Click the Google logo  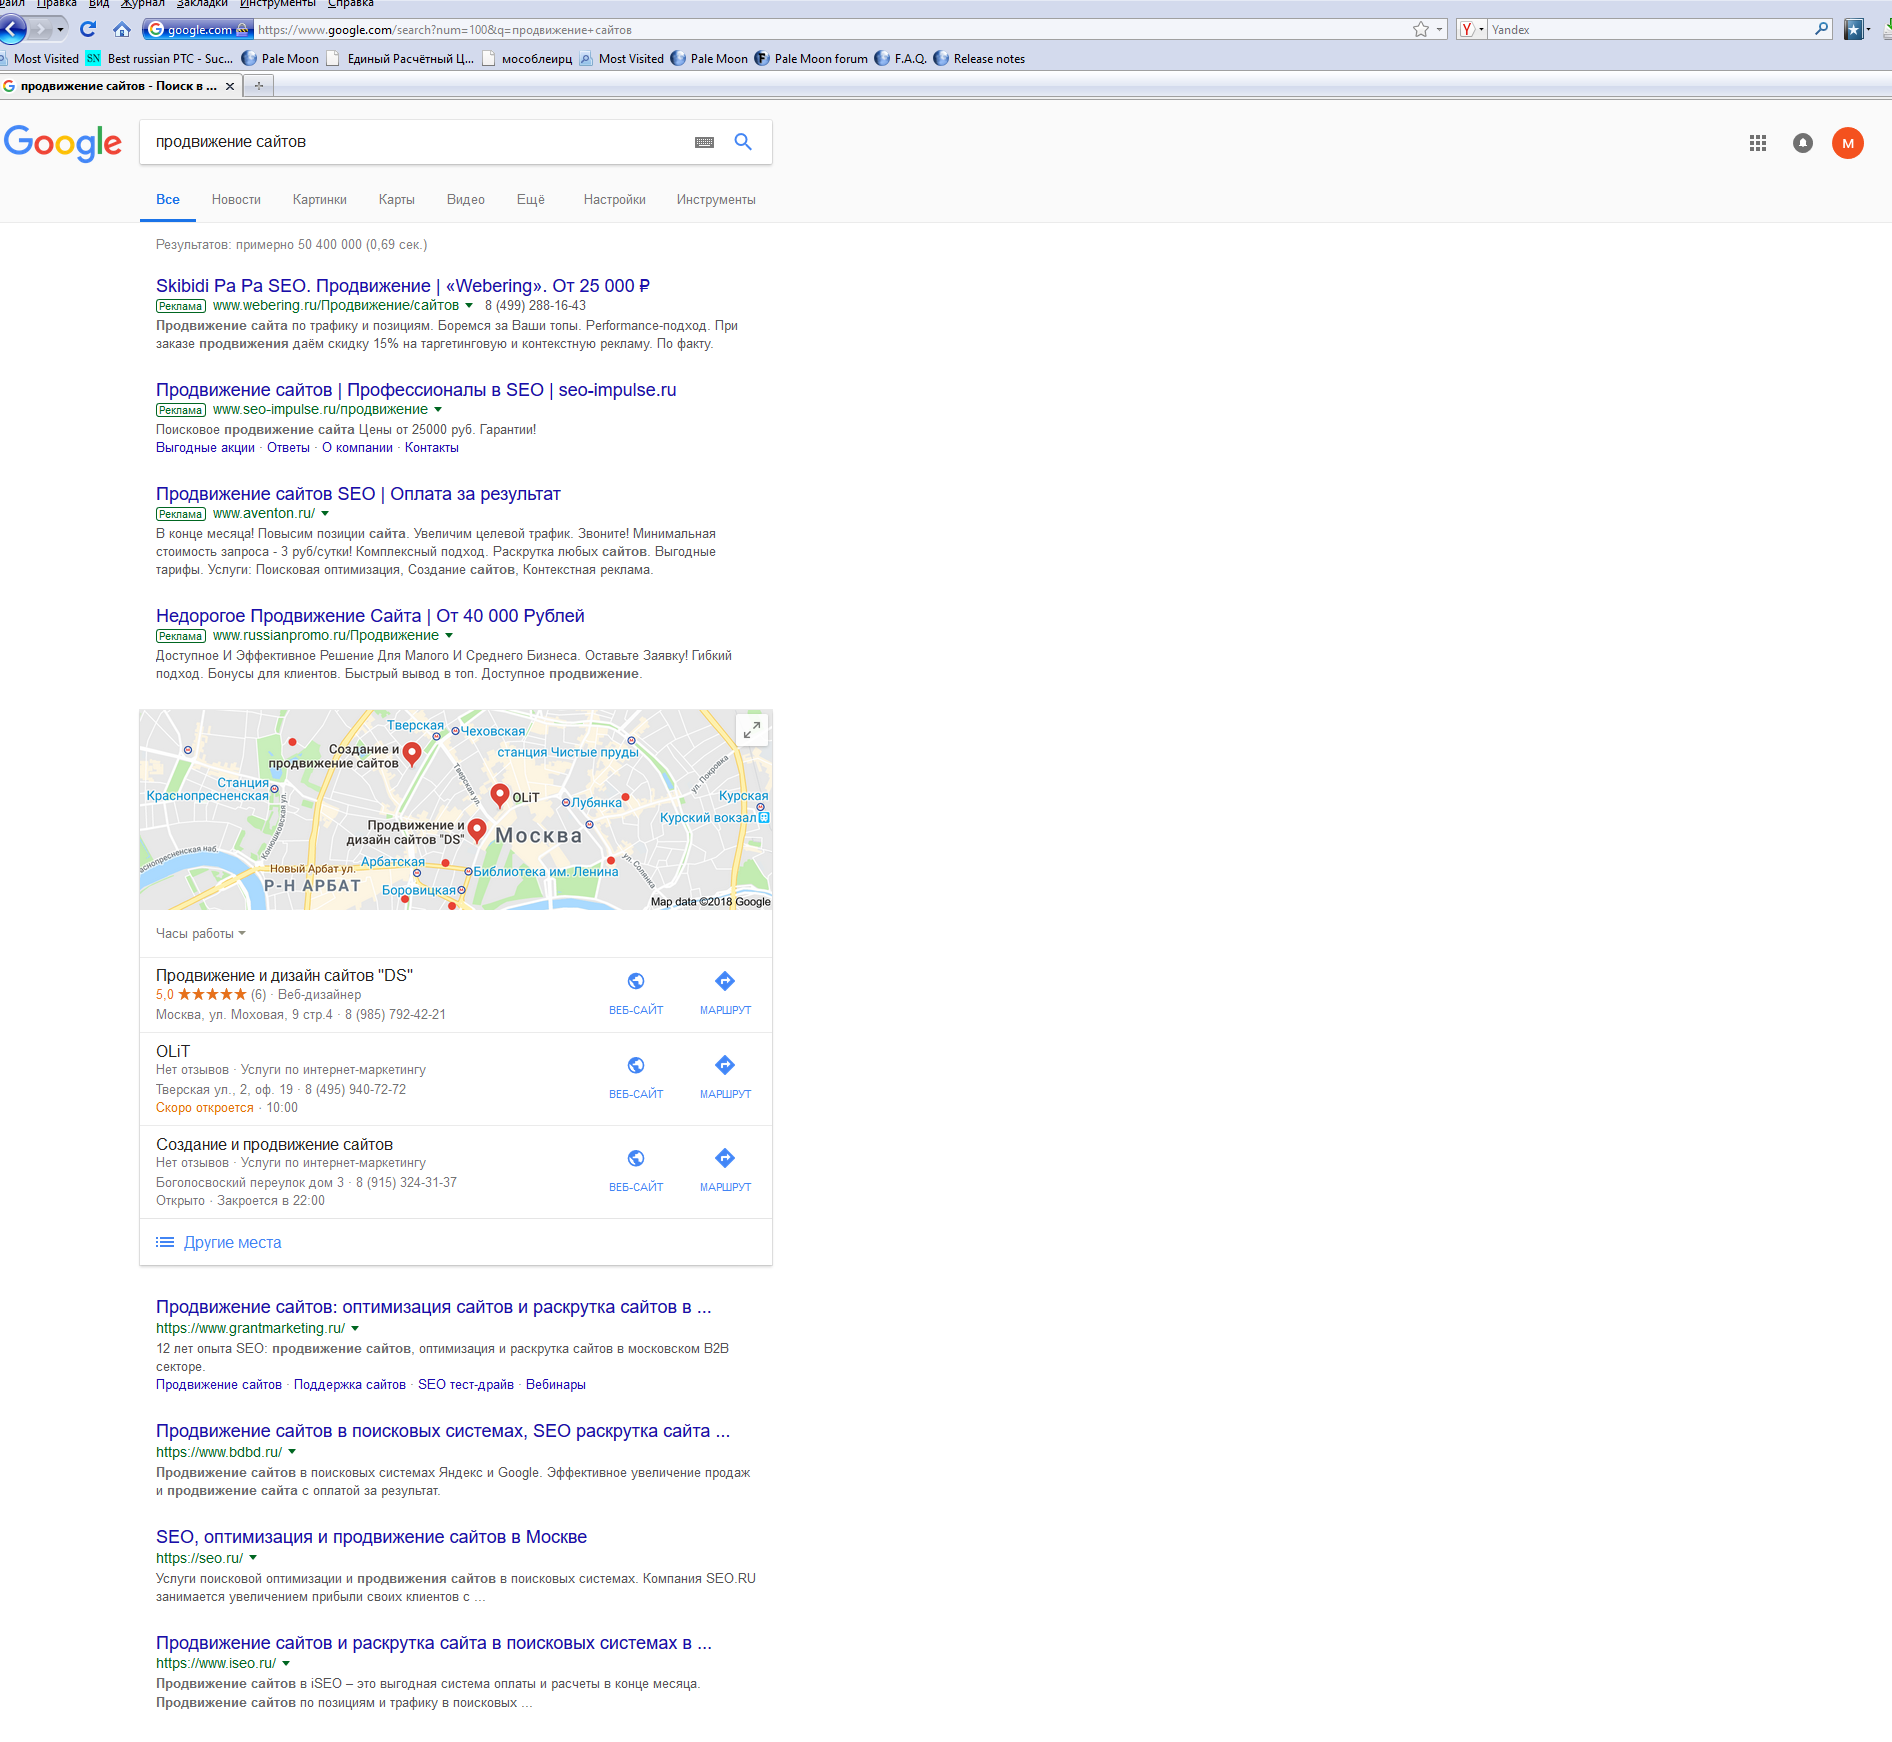[x=63, y=143]
